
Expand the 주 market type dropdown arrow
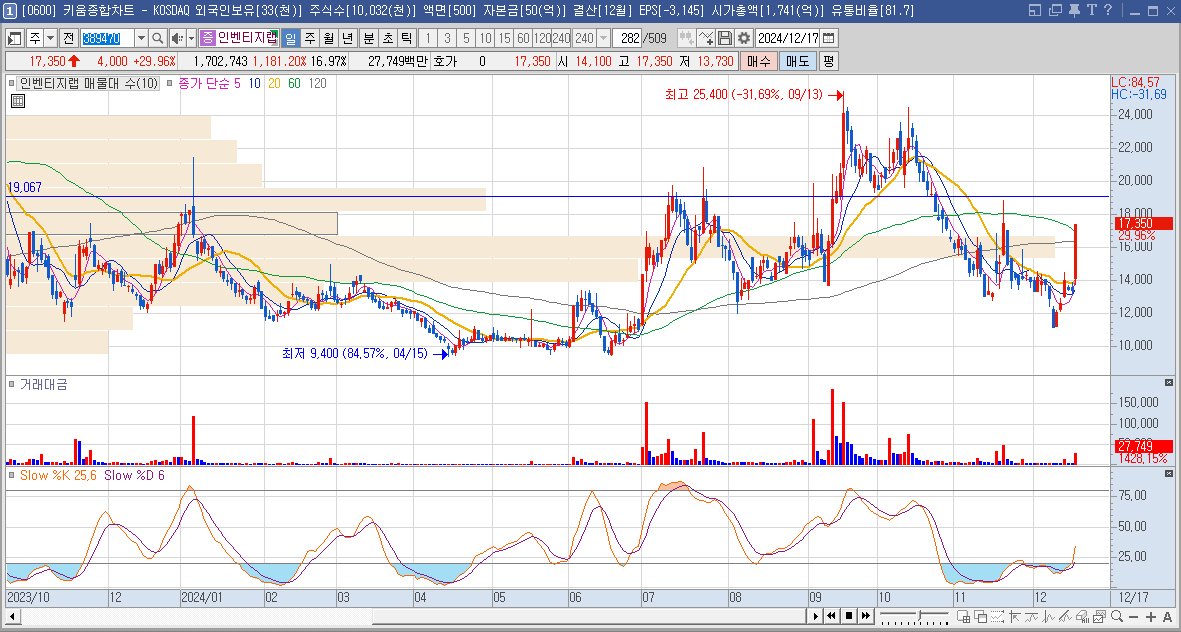[x=50, y=38]
